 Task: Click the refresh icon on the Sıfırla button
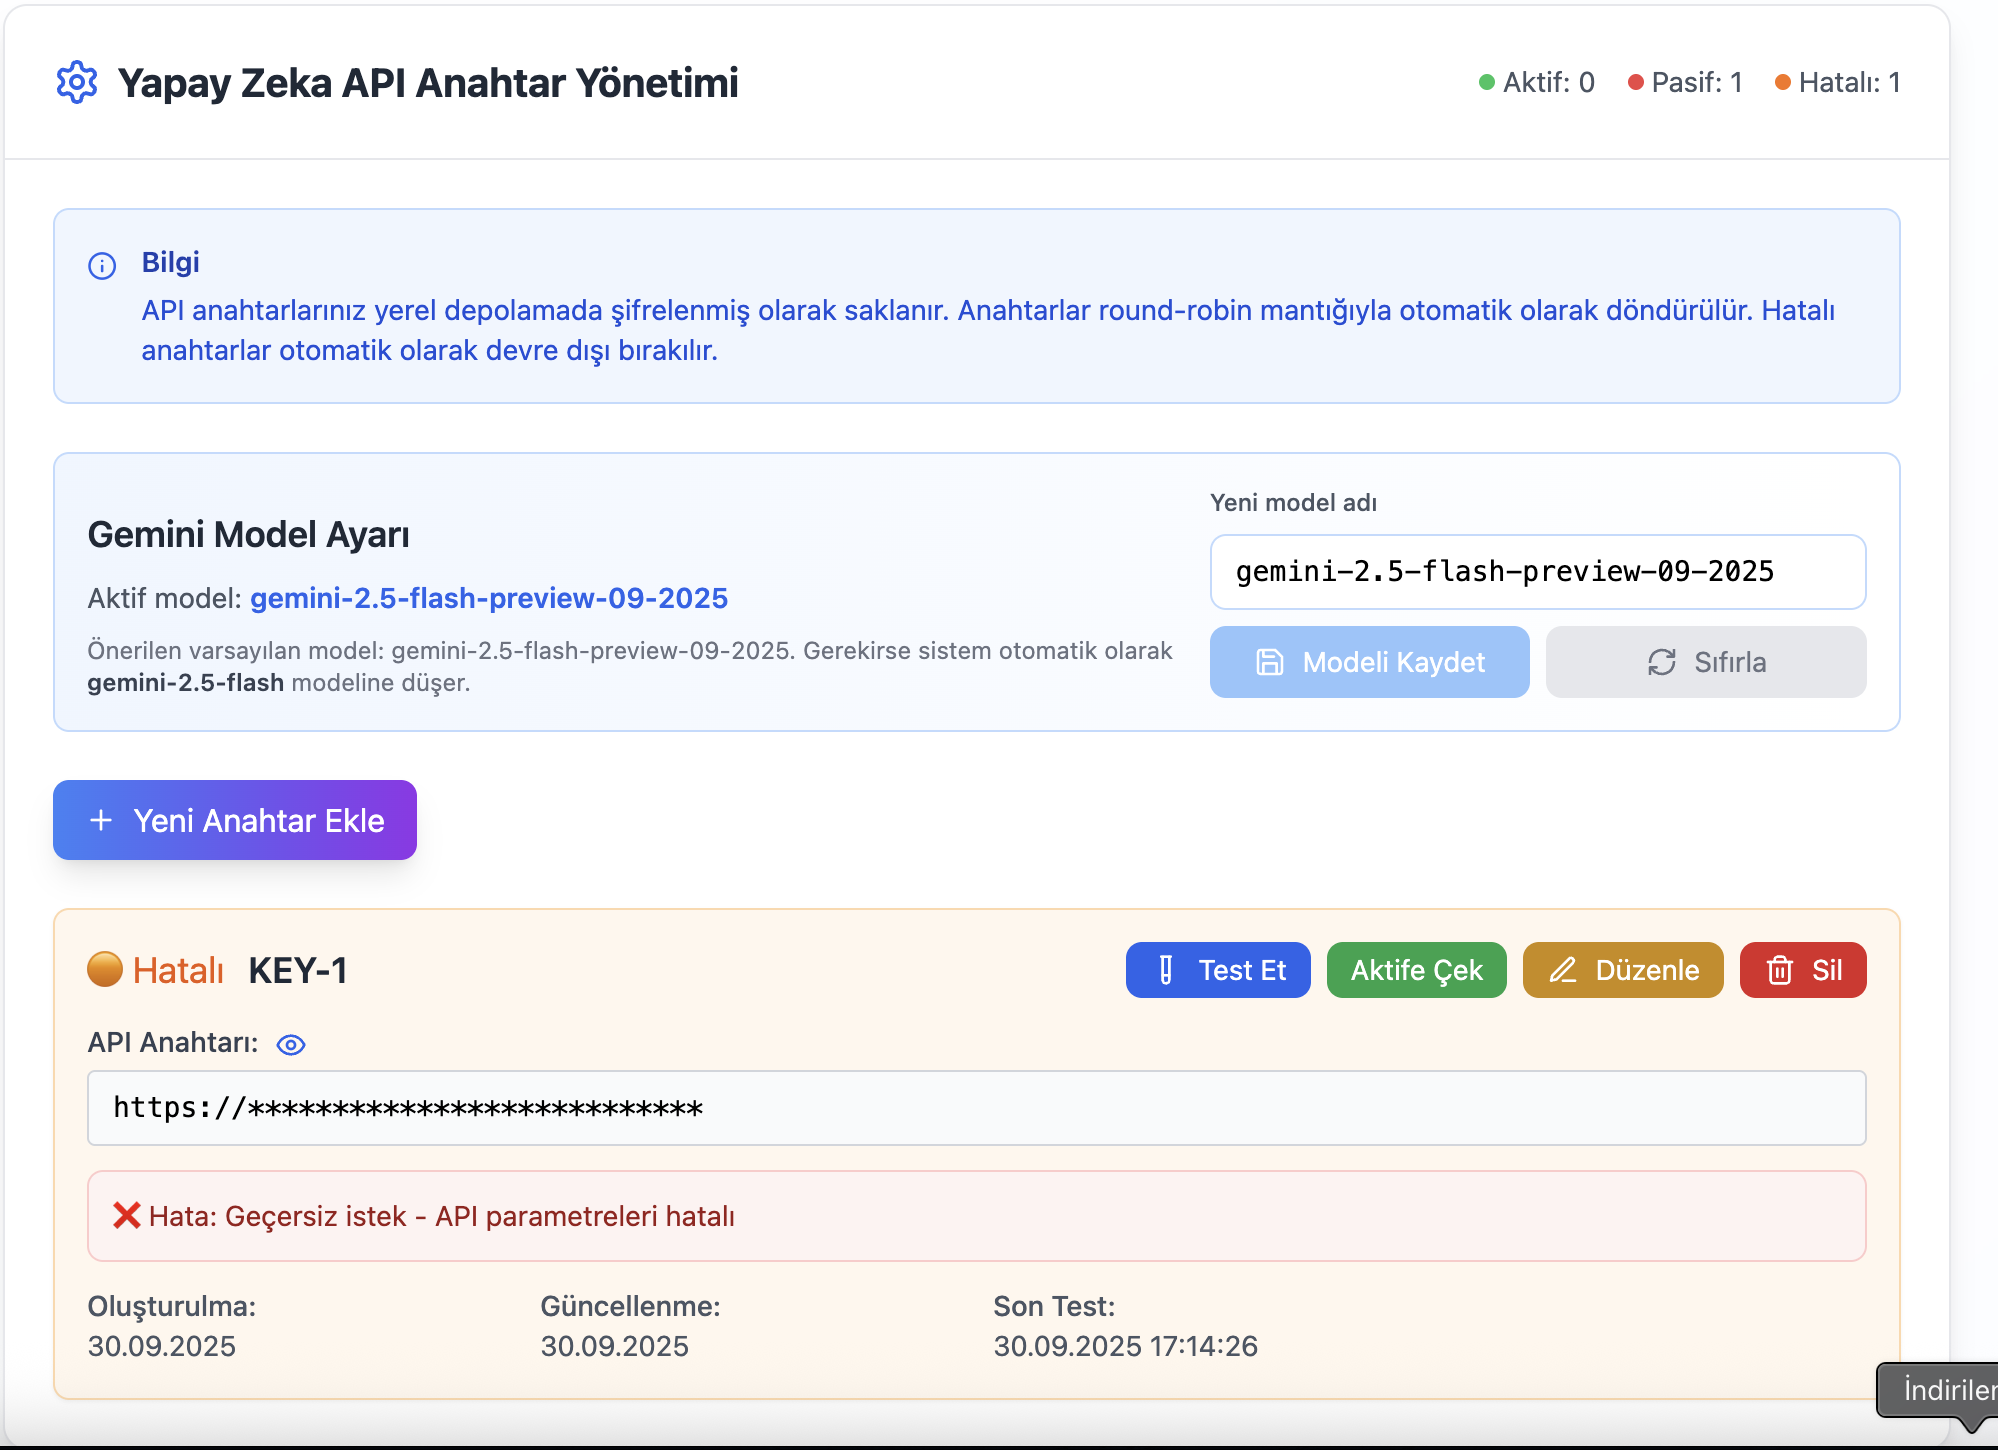click(1660, 661)
